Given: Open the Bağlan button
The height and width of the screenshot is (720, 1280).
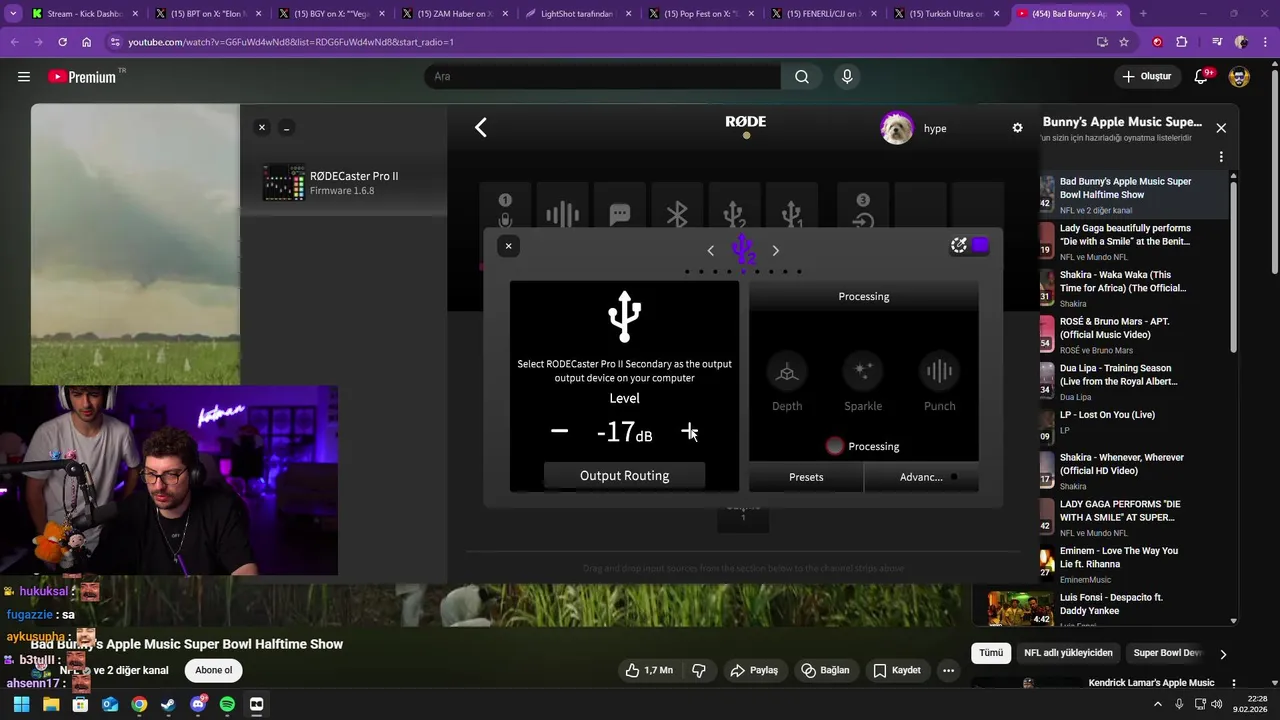Looking at the screenshot, I should (x=825, y=670).
